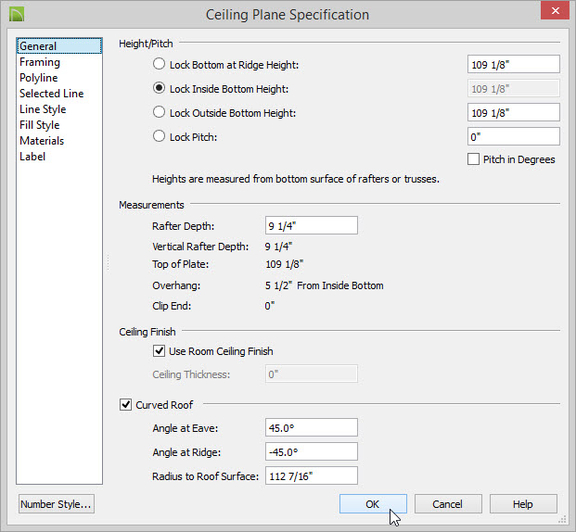Viewport: 576px width, 532px height.
Task: Switch to the Polyline panel
Action: coord(39,78)
